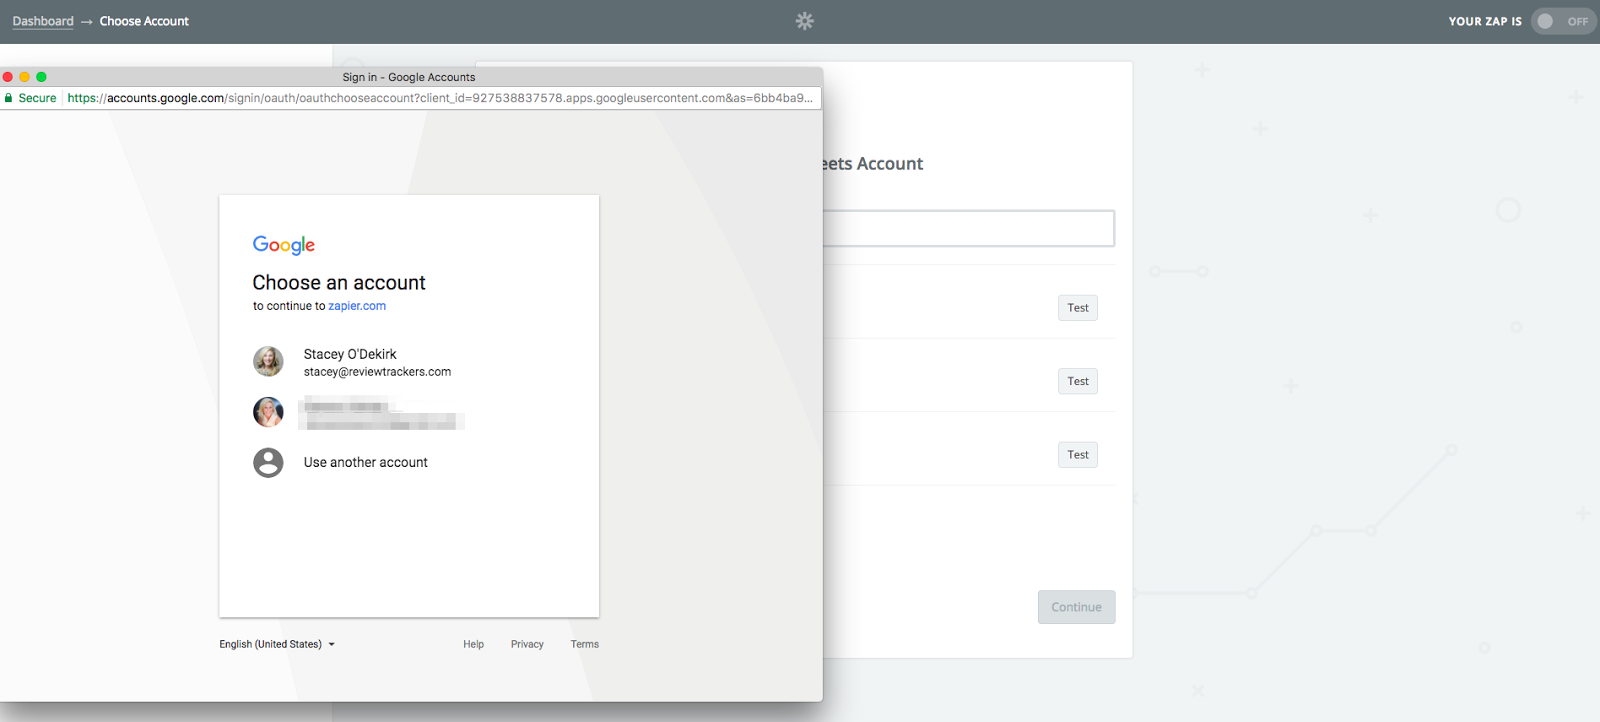Click the first Test button in Zapier
This screenshot has width=1600, height=722.
click(1078, 308)
